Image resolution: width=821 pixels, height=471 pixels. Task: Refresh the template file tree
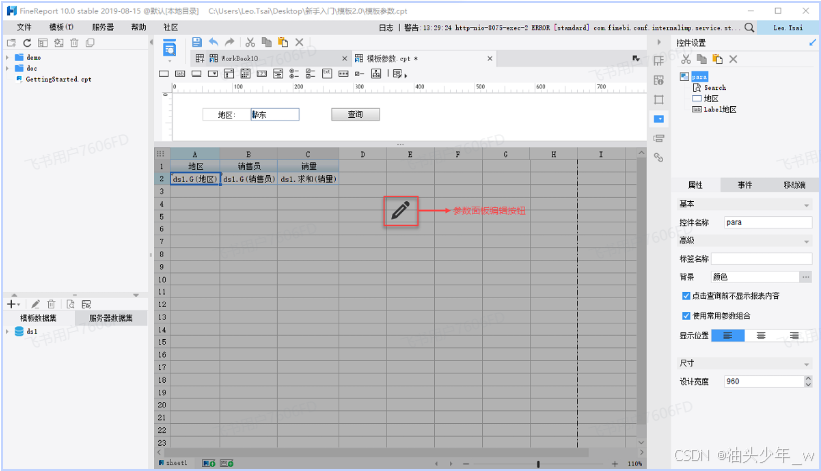(27, 43)
